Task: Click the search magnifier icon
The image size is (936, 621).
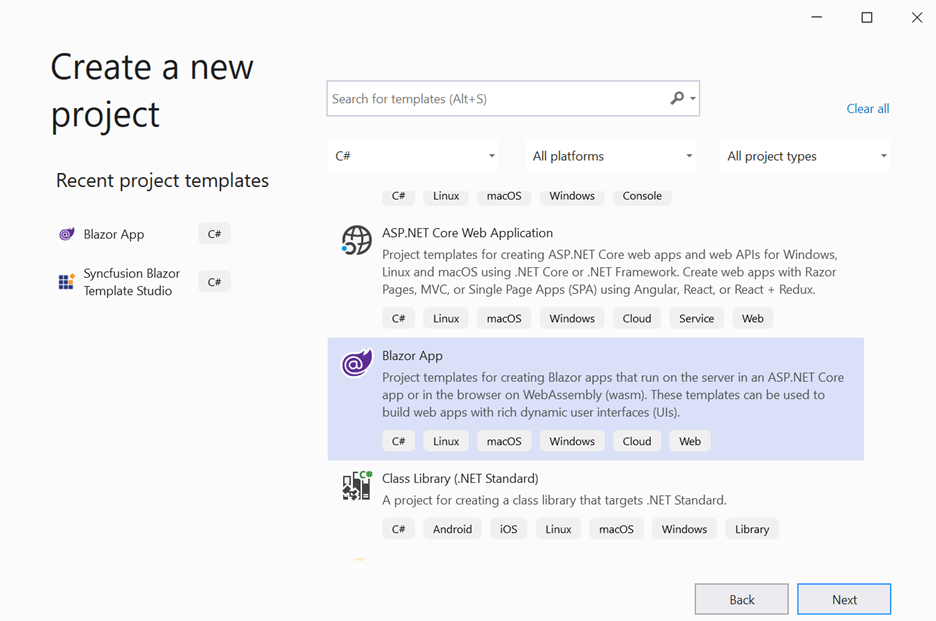Action: (x=677, y=98)
